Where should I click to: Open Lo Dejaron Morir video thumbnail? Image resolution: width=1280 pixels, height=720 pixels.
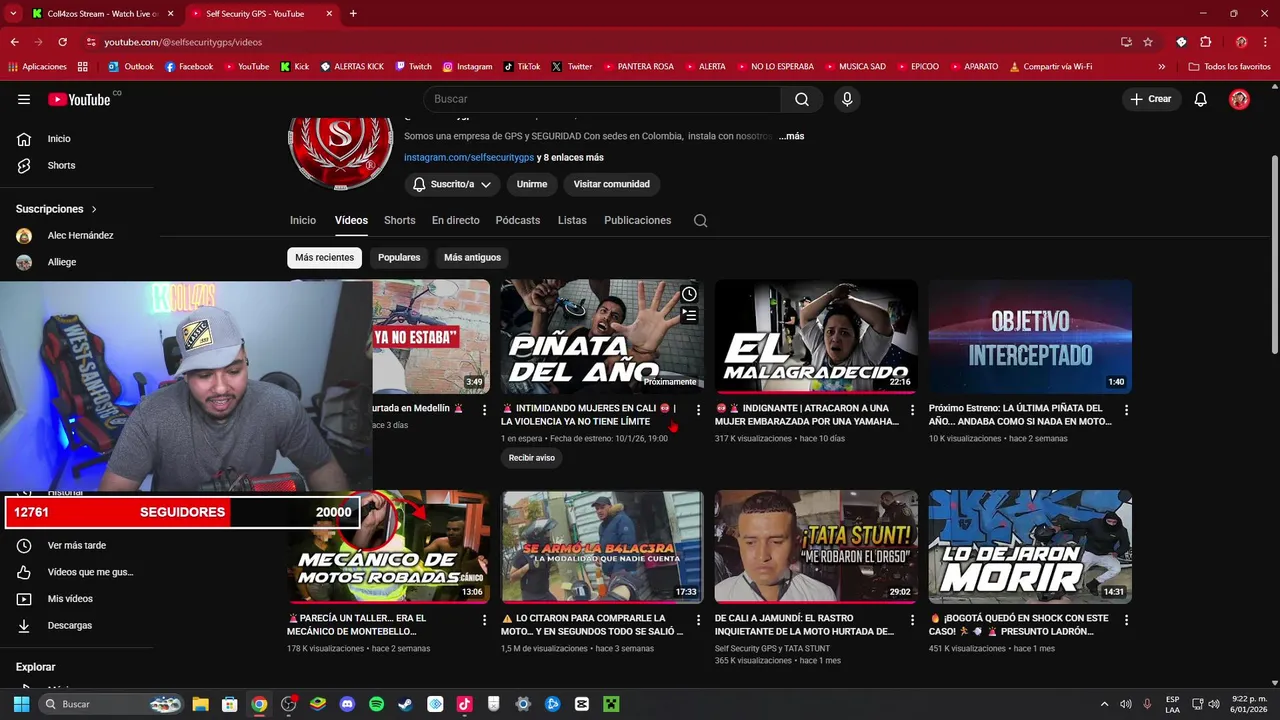point(1030,546)
